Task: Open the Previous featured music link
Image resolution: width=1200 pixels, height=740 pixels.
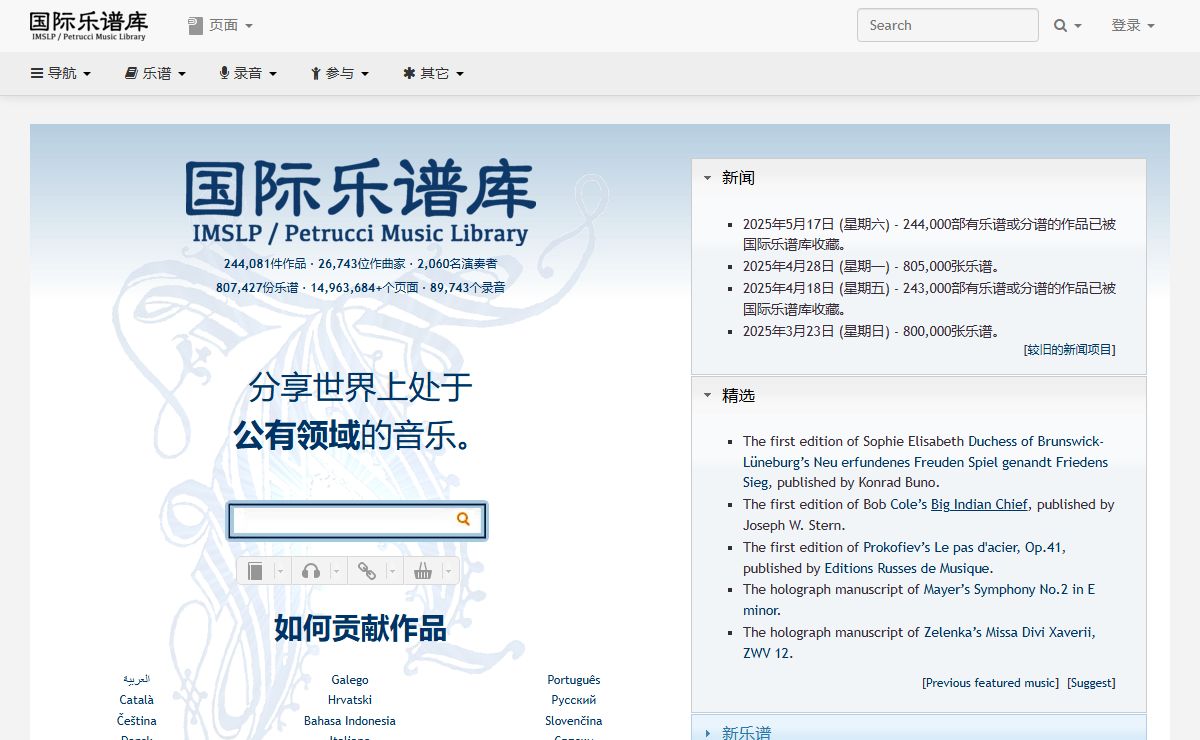Action: (990, 683)
